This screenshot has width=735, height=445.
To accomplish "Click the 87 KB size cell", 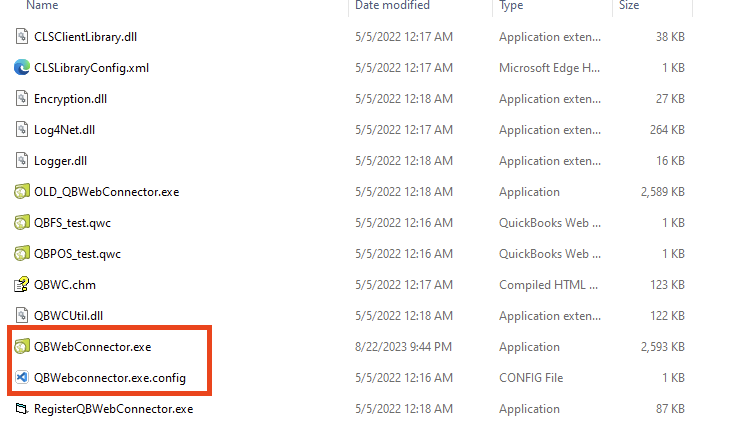I will tap(670, 408).
